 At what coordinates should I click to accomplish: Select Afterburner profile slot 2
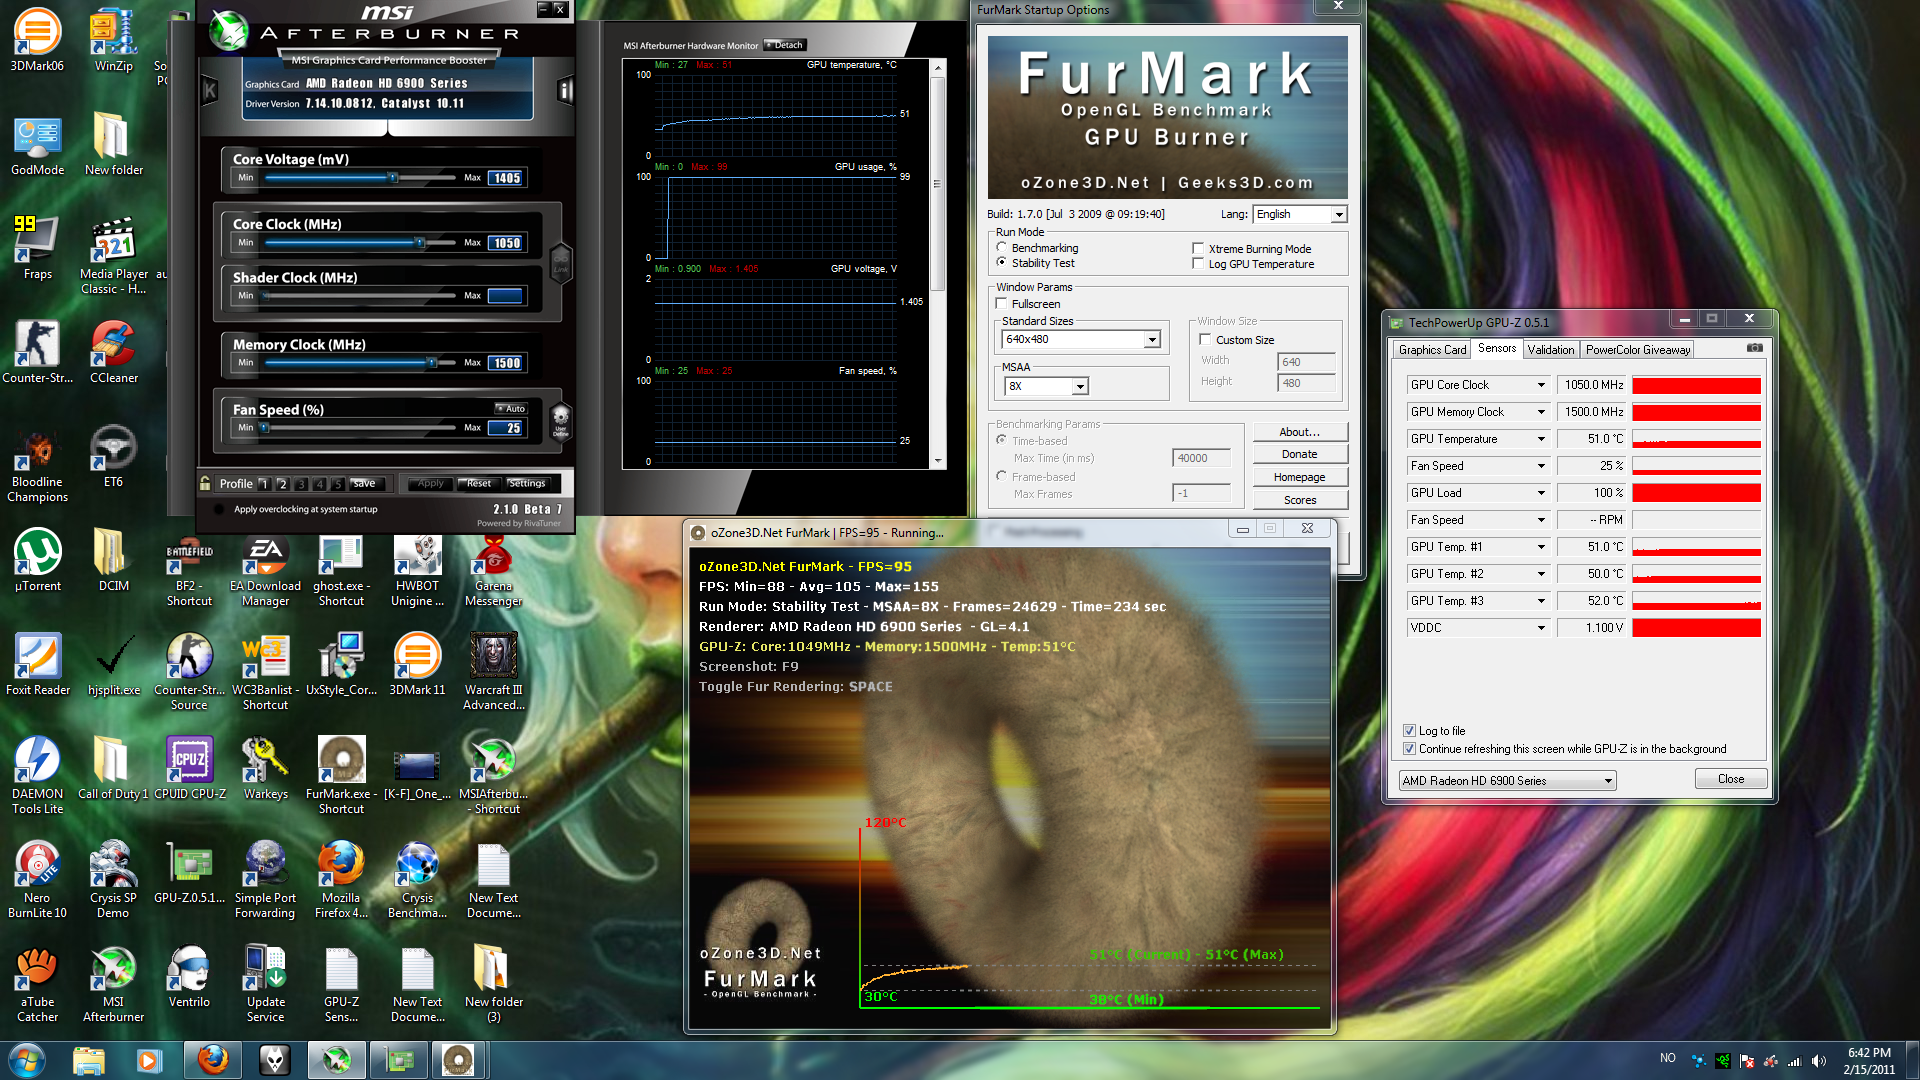(x=282, y=483)
